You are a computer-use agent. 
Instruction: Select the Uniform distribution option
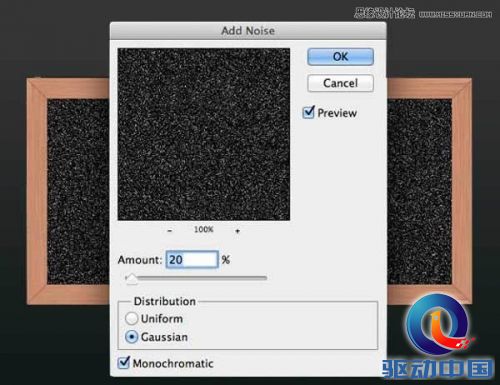pos(131,319)
